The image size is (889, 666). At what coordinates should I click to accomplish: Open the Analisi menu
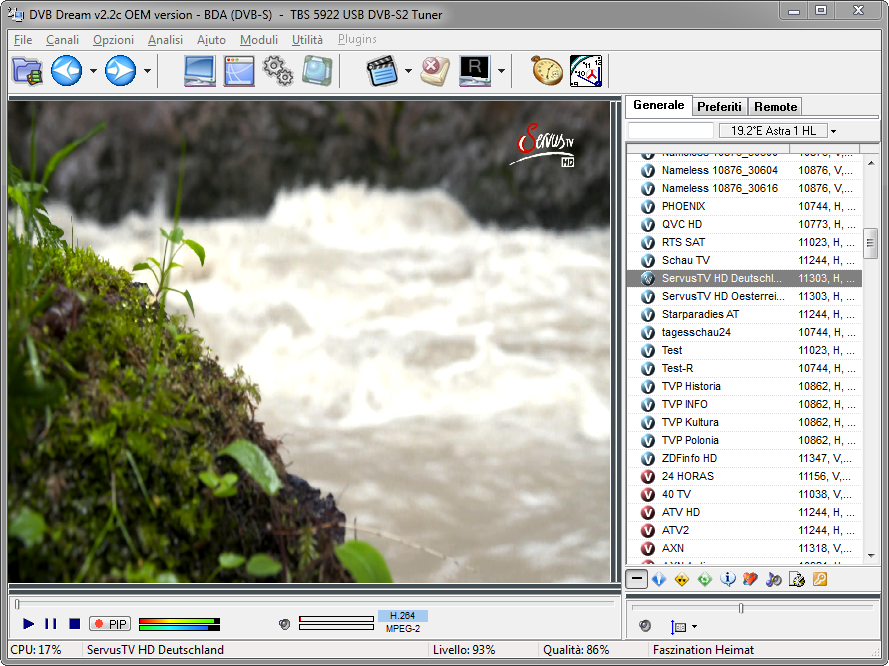click(165, 40)
